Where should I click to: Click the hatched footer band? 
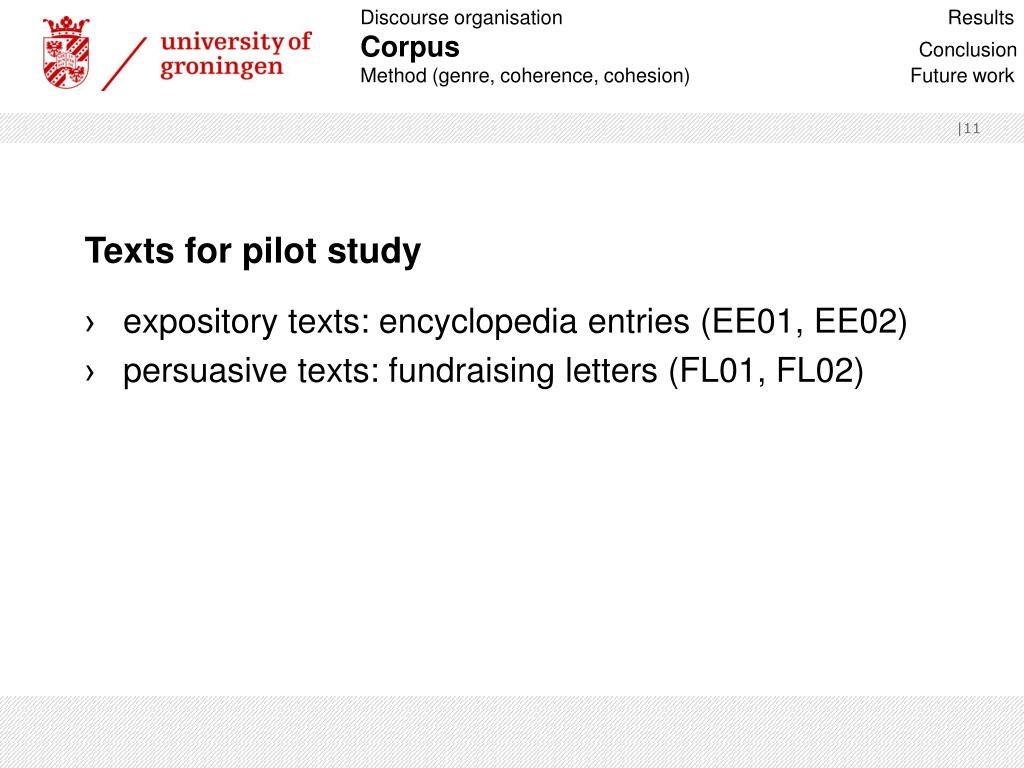tap(512, 732)
